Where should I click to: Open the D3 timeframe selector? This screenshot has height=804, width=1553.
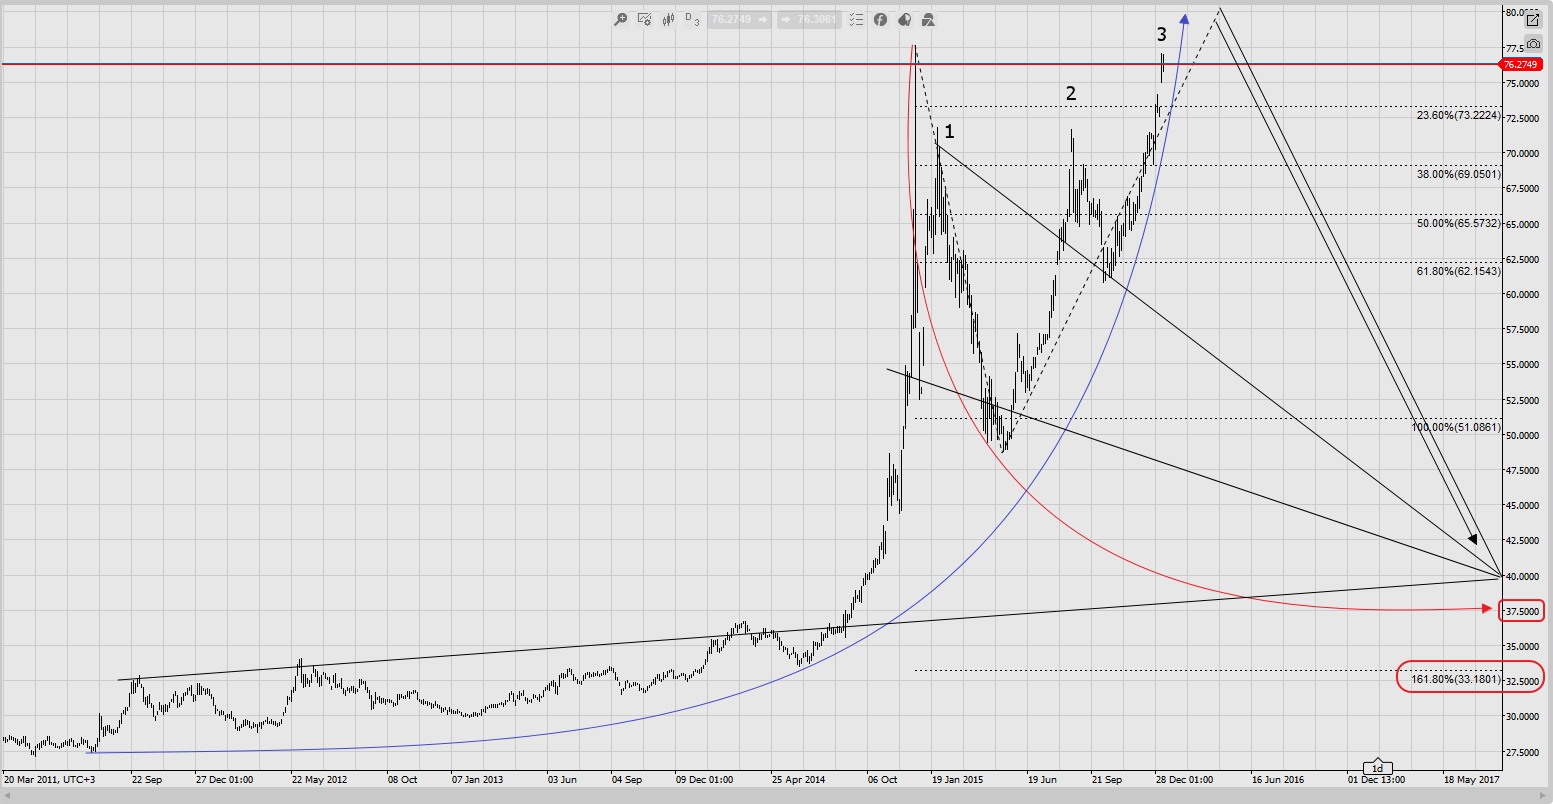pos(692,19)
